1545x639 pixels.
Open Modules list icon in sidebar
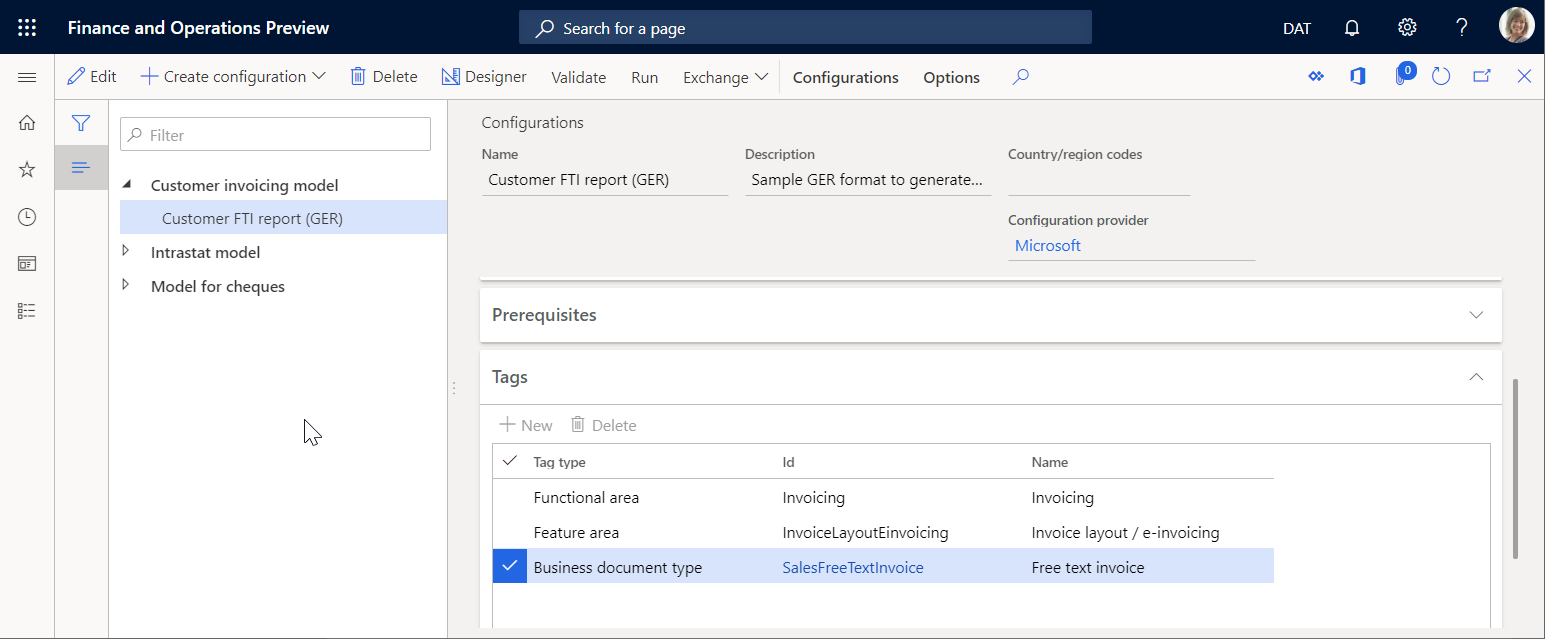[x=27, y=311]
